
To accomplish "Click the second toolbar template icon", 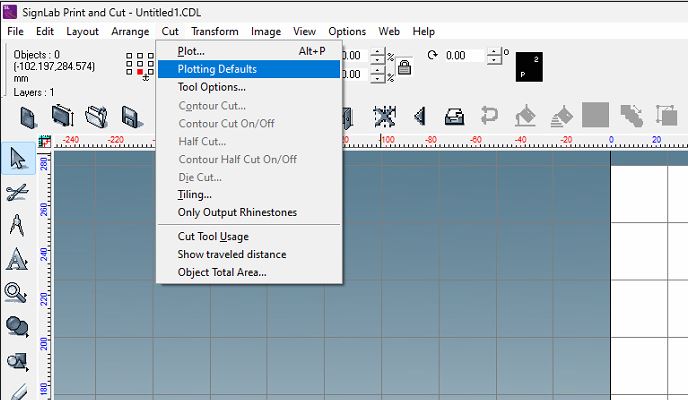I will tap(63, 116).
